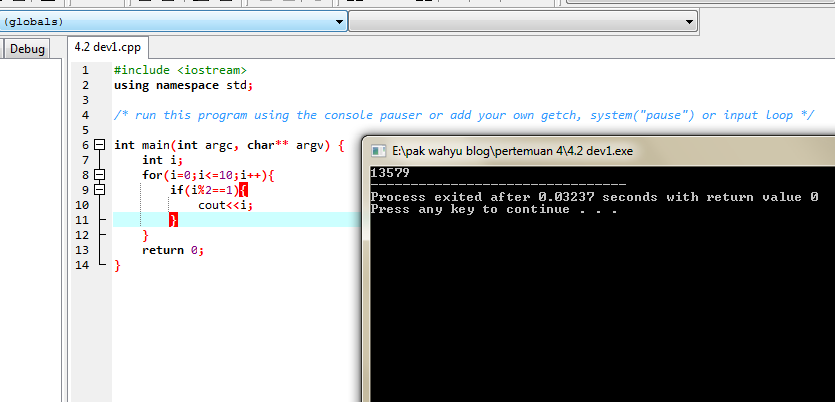
Task: Click Press any key to continue text
Action: tap(494, 209)
